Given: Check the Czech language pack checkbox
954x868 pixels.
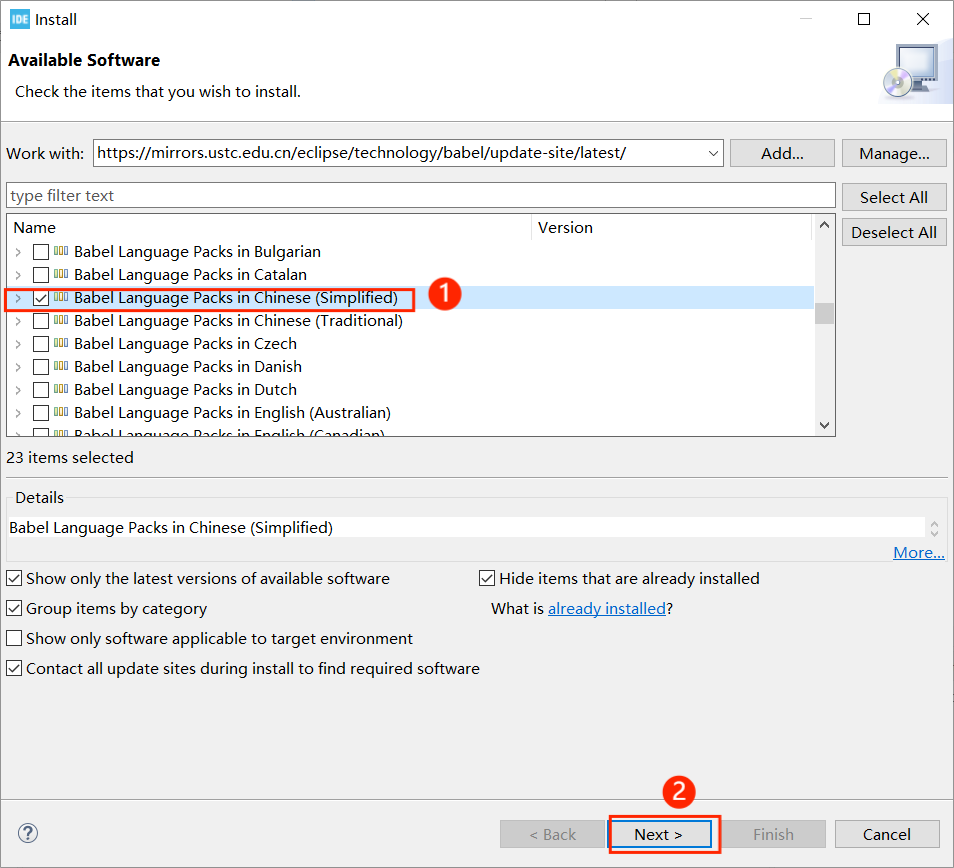Looking at the screenshot, I should coord(41,344).
